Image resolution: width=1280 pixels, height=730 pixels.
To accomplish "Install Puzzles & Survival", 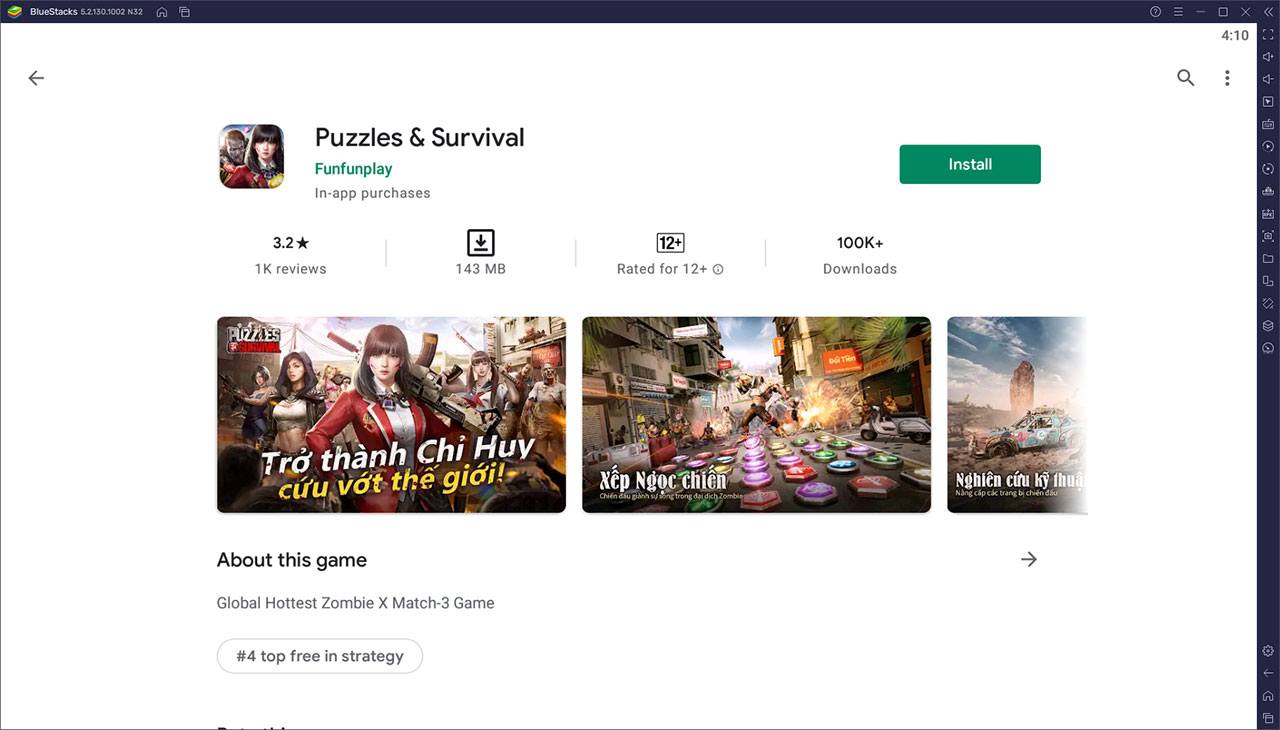I will click(x=970, y=164).
